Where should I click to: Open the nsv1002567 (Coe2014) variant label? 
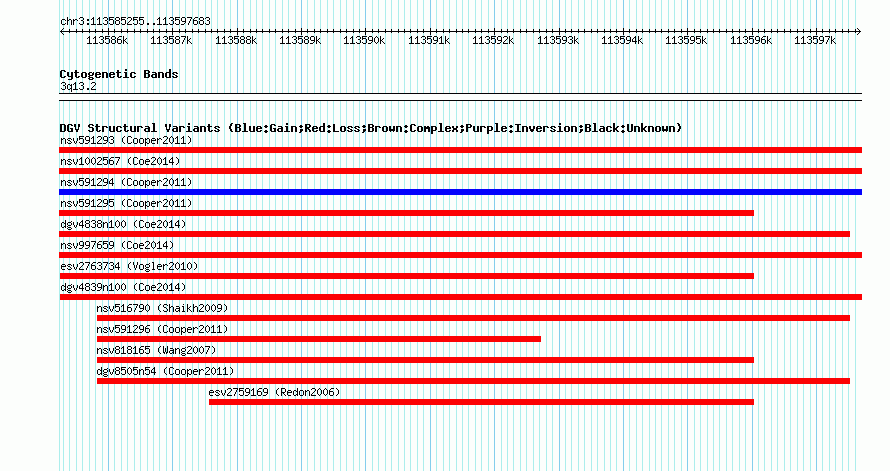point(120,161)
